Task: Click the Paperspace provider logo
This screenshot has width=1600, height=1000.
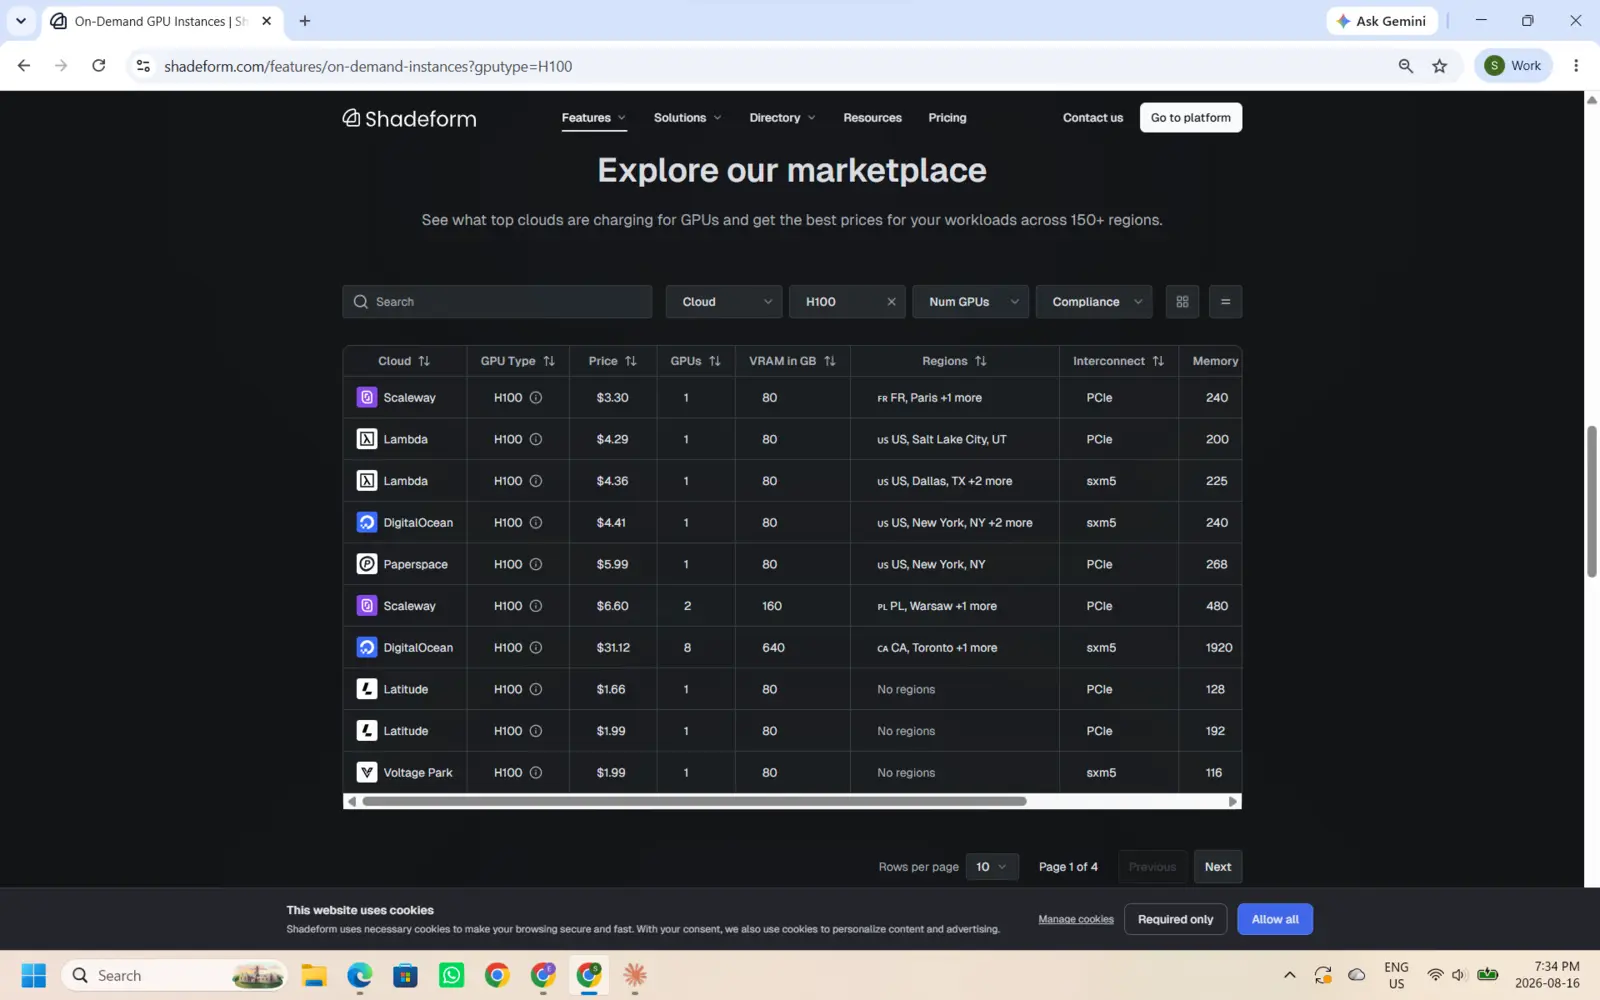Action: [x=367, y=564]
